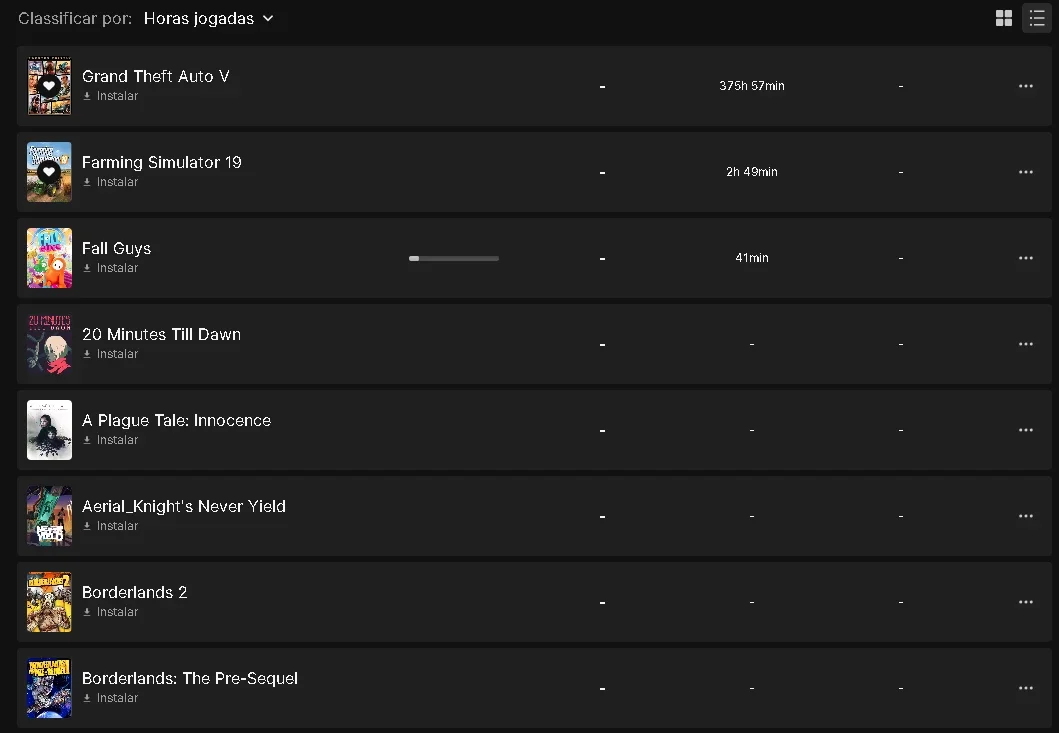The width and height of the screenshot is (1059, 733).
Task: Select the A Plague Tale: Innocence cover thumbnail
Action: [49, 430]
